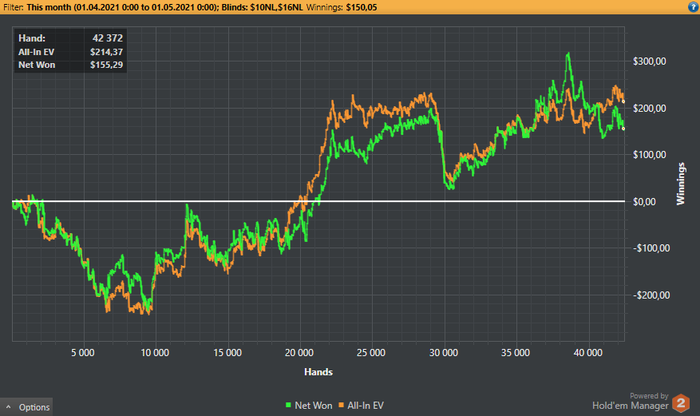The height and width of the screenshot is (416, 700).
Task: Expand the Options panel
Action: tap(27, 407)
